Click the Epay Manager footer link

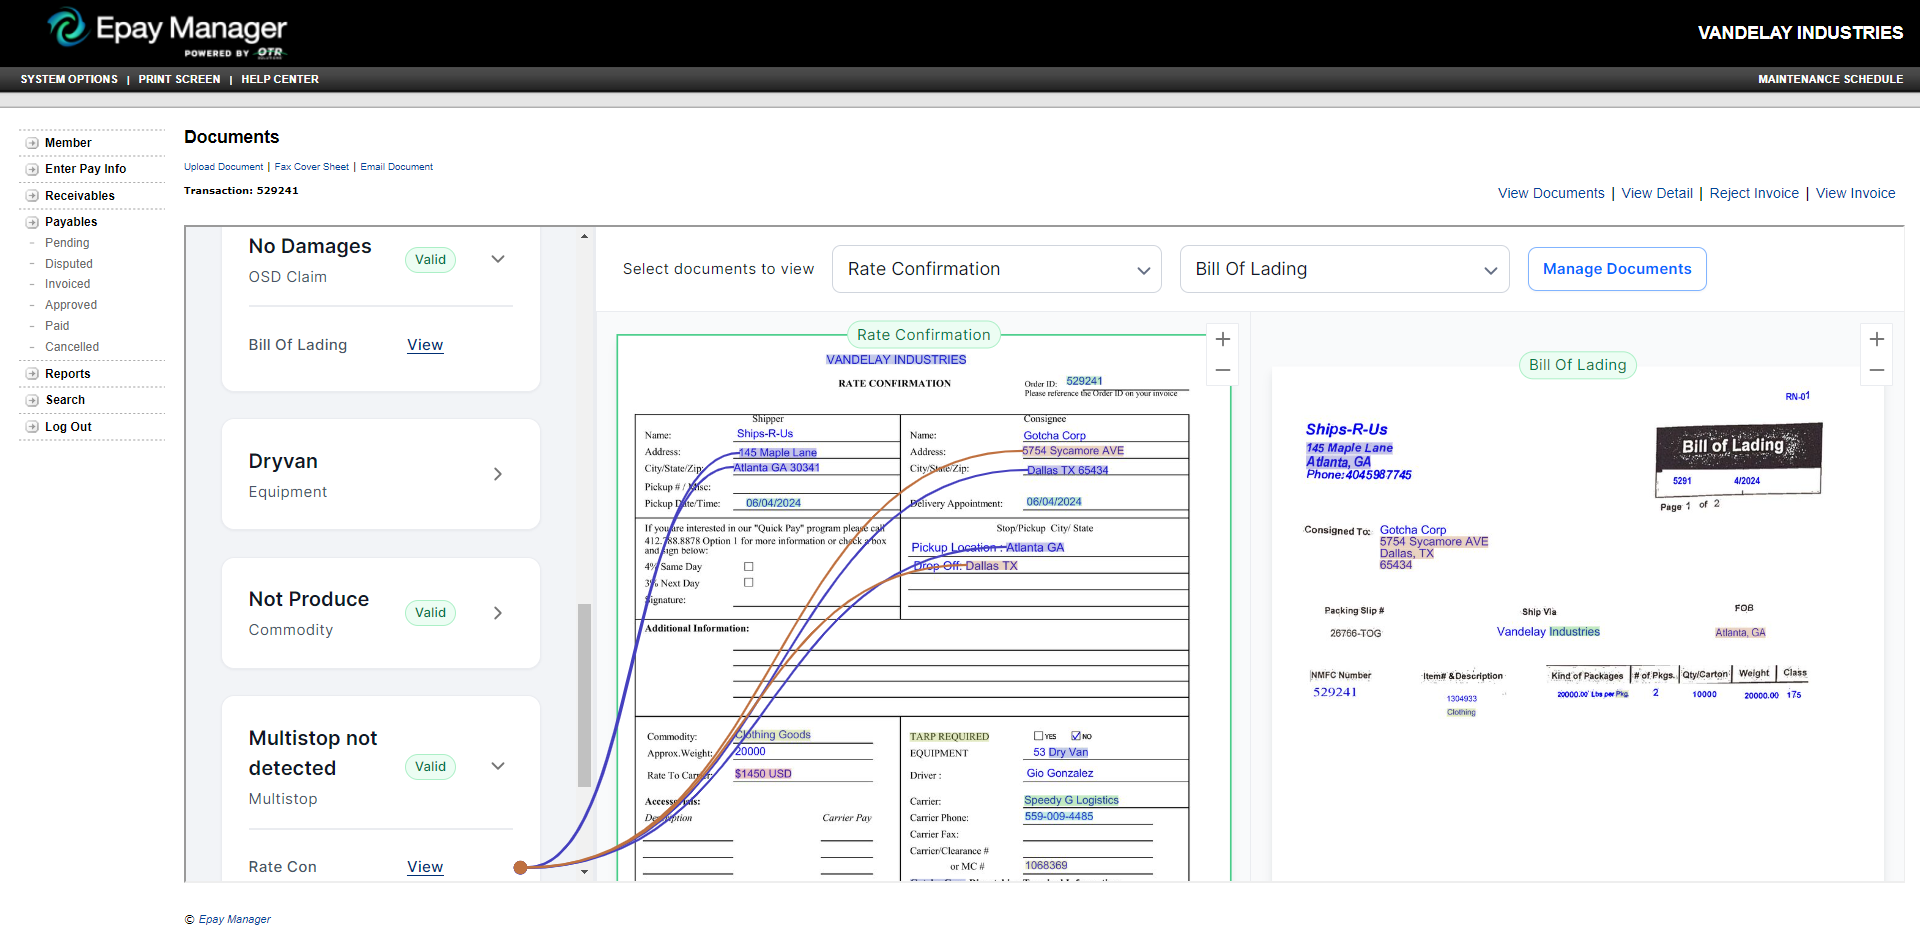tap(234, 920)
